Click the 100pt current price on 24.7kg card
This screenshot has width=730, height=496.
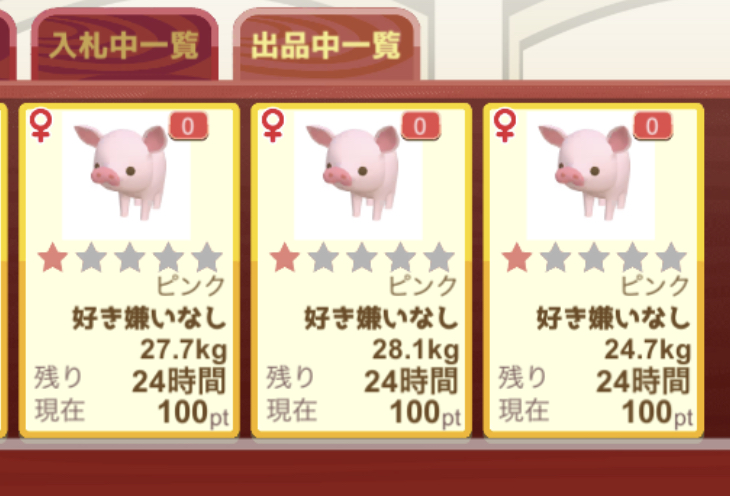coord(658,413)
